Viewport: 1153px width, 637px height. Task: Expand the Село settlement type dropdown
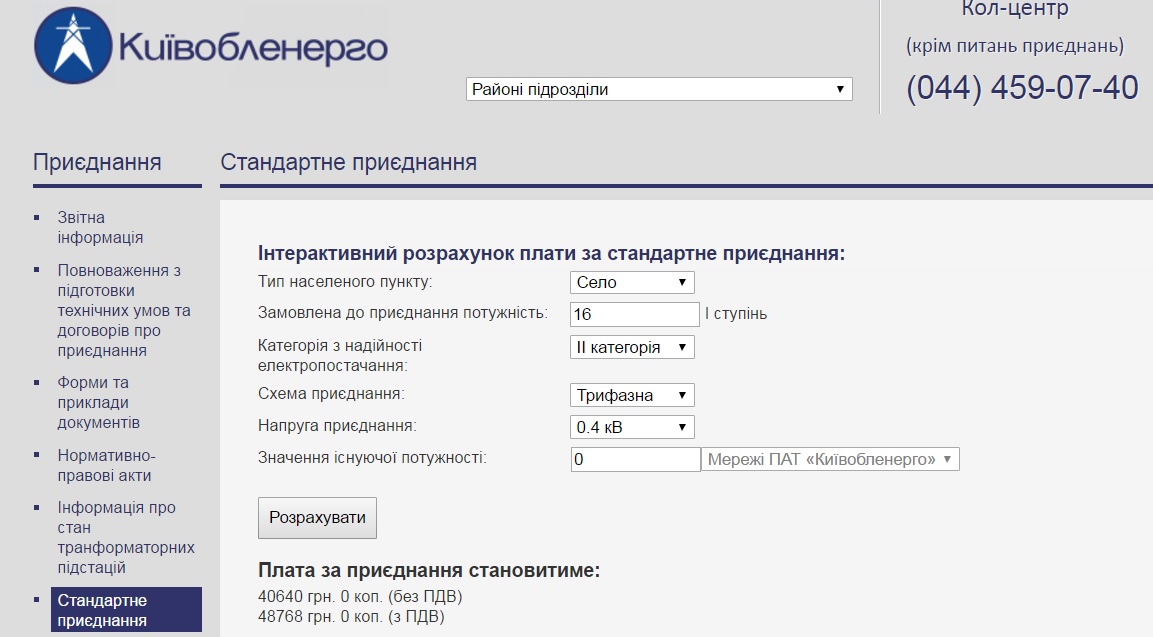(x=632, y=282)
